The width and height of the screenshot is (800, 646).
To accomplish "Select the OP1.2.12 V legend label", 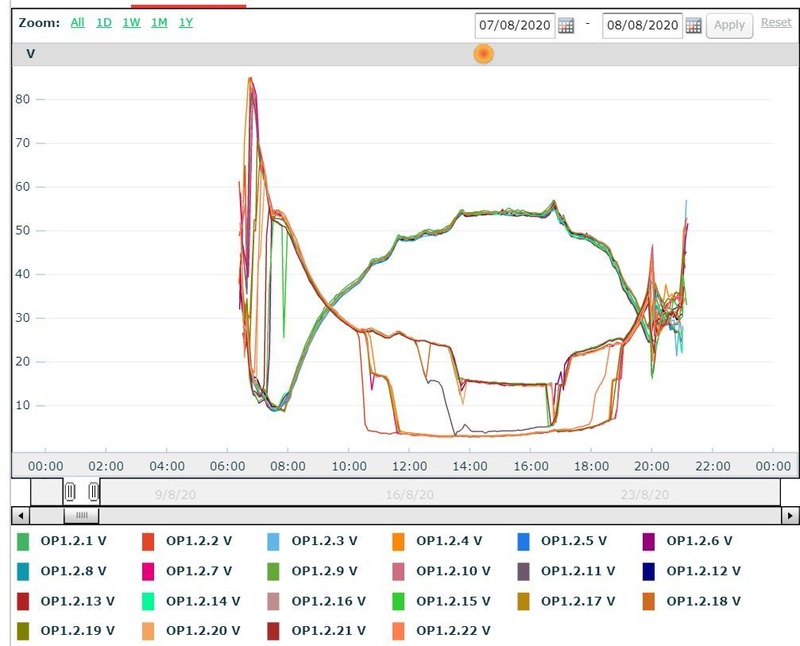I will [703, 571].
